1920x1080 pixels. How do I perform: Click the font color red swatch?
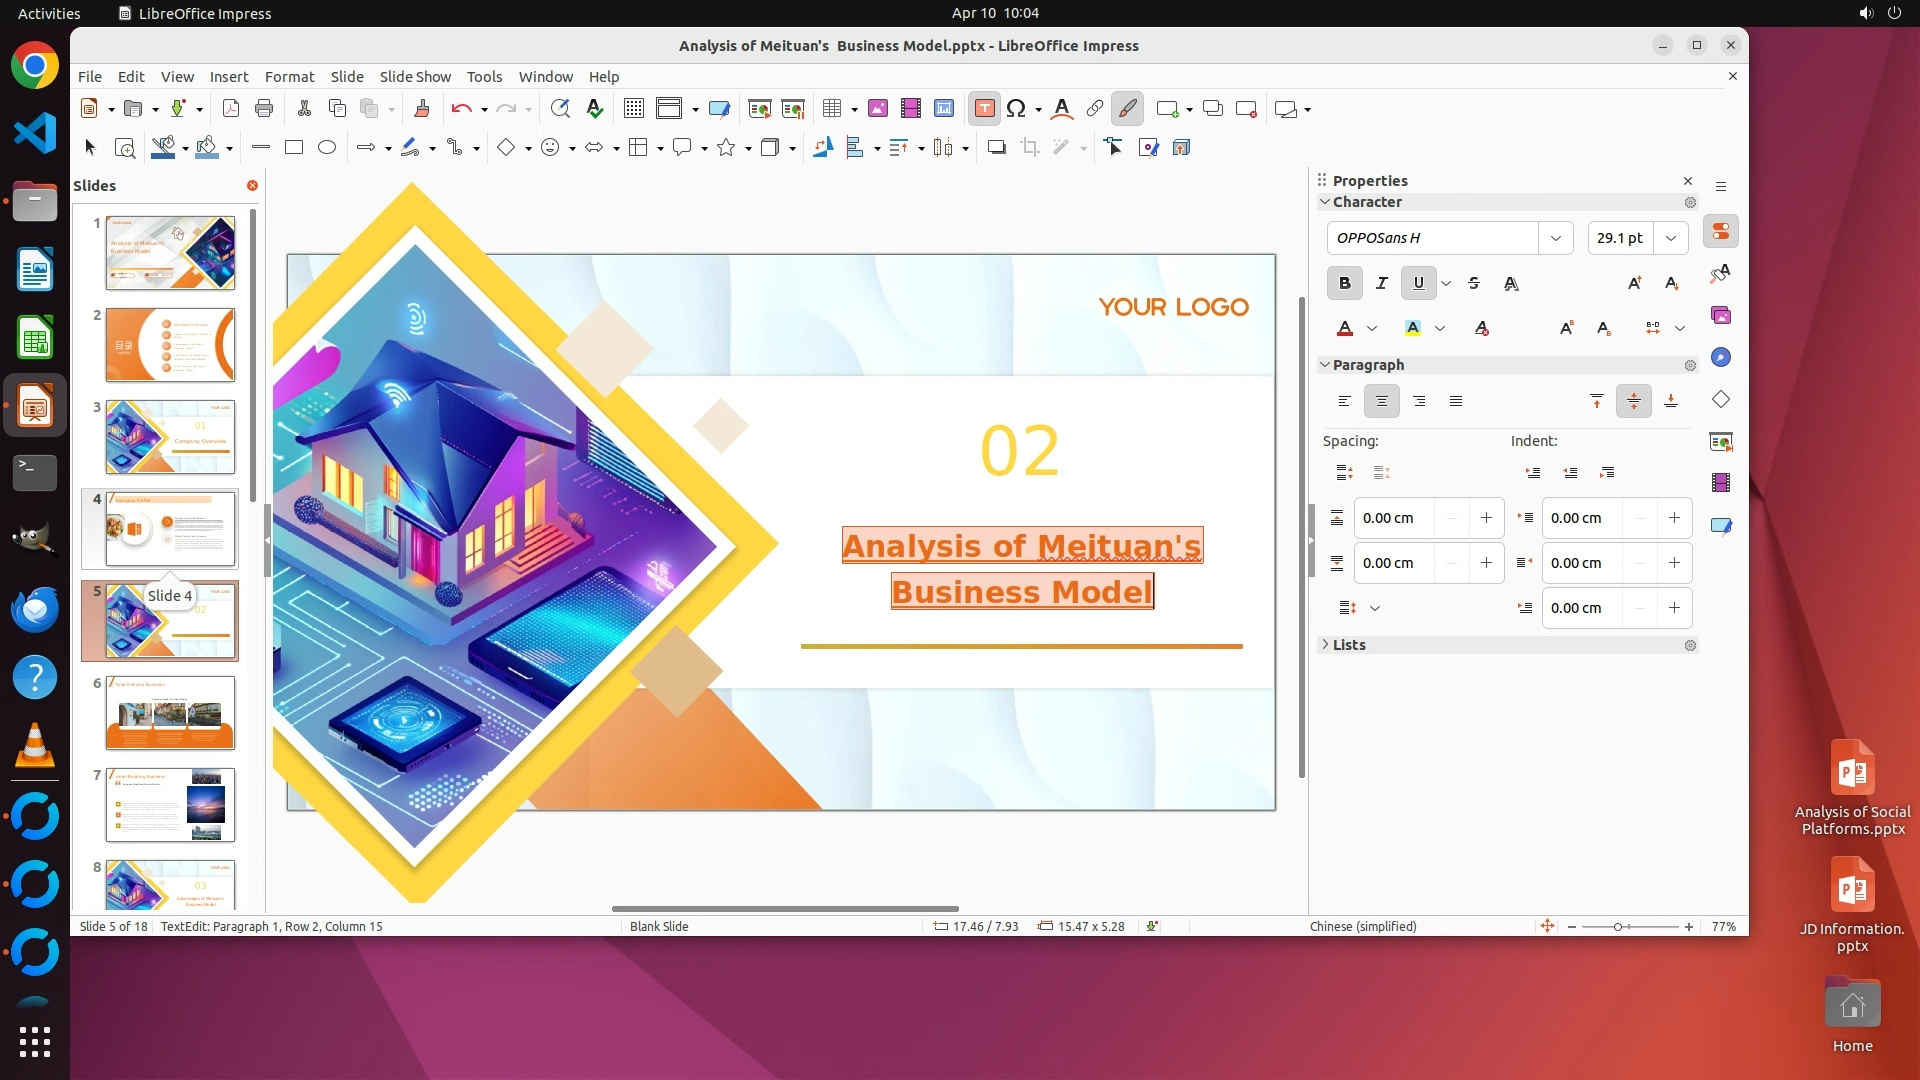click(1345, 328)
